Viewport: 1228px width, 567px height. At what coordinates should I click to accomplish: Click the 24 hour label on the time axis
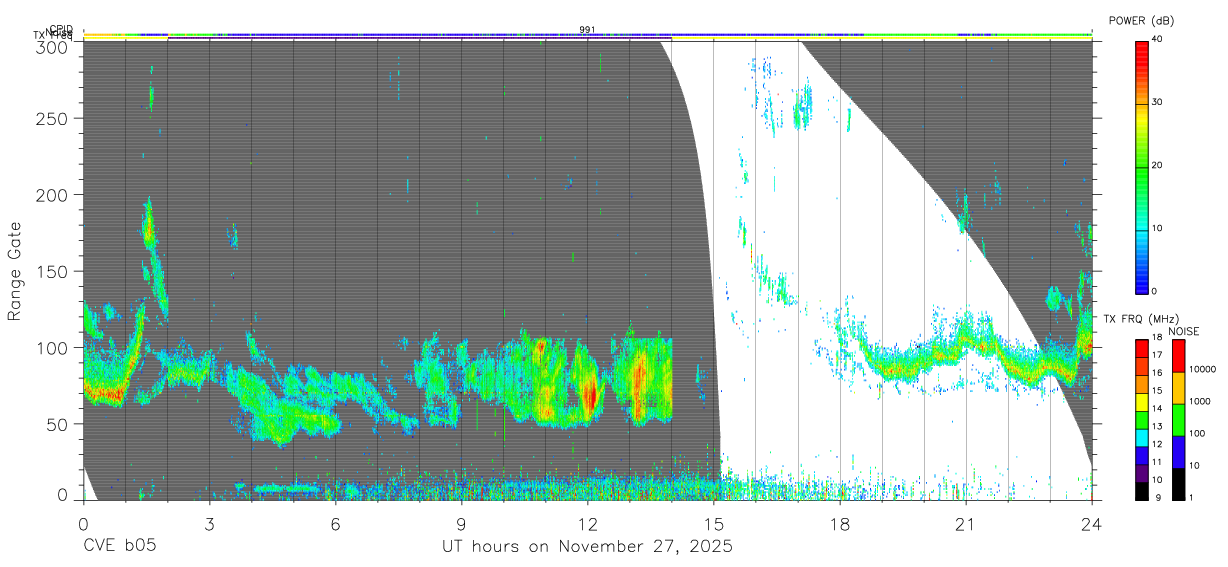click(x=1092, y=524)
